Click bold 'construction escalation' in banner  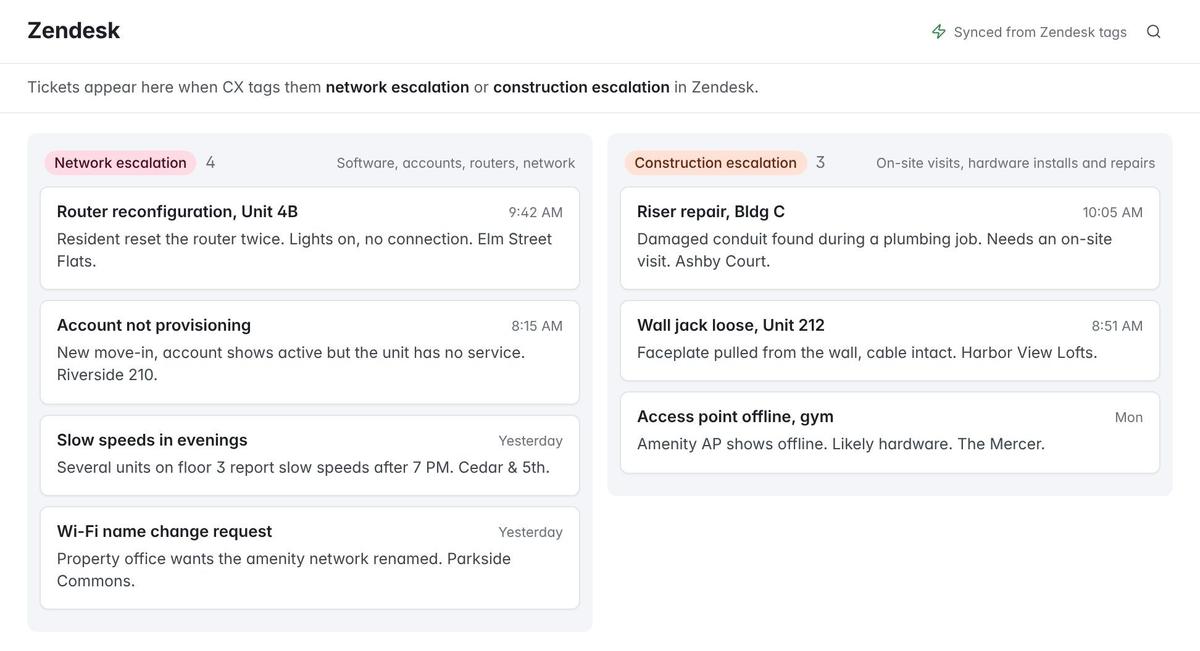pos(581,87)
